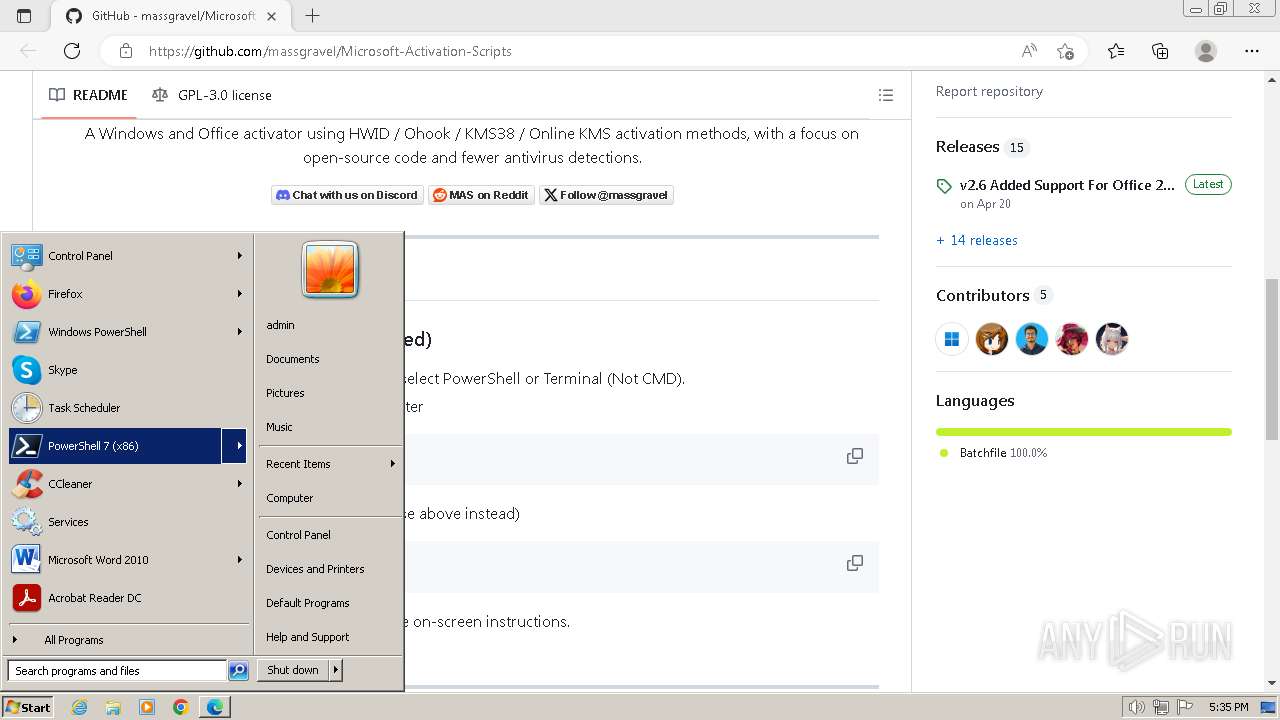The image size is (1280, 720).
Task: Open MAS on Reddit badge
Action: (481, 195)
